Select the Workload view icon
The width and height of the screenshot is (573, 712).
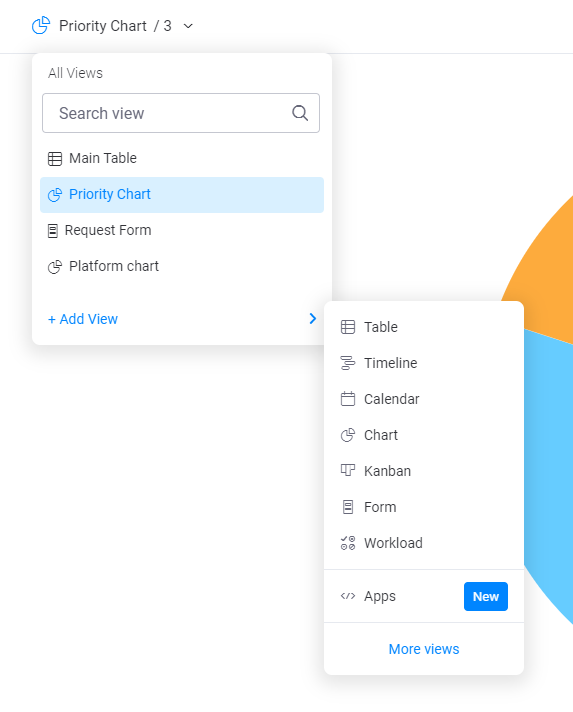click(x=348, y=543)
